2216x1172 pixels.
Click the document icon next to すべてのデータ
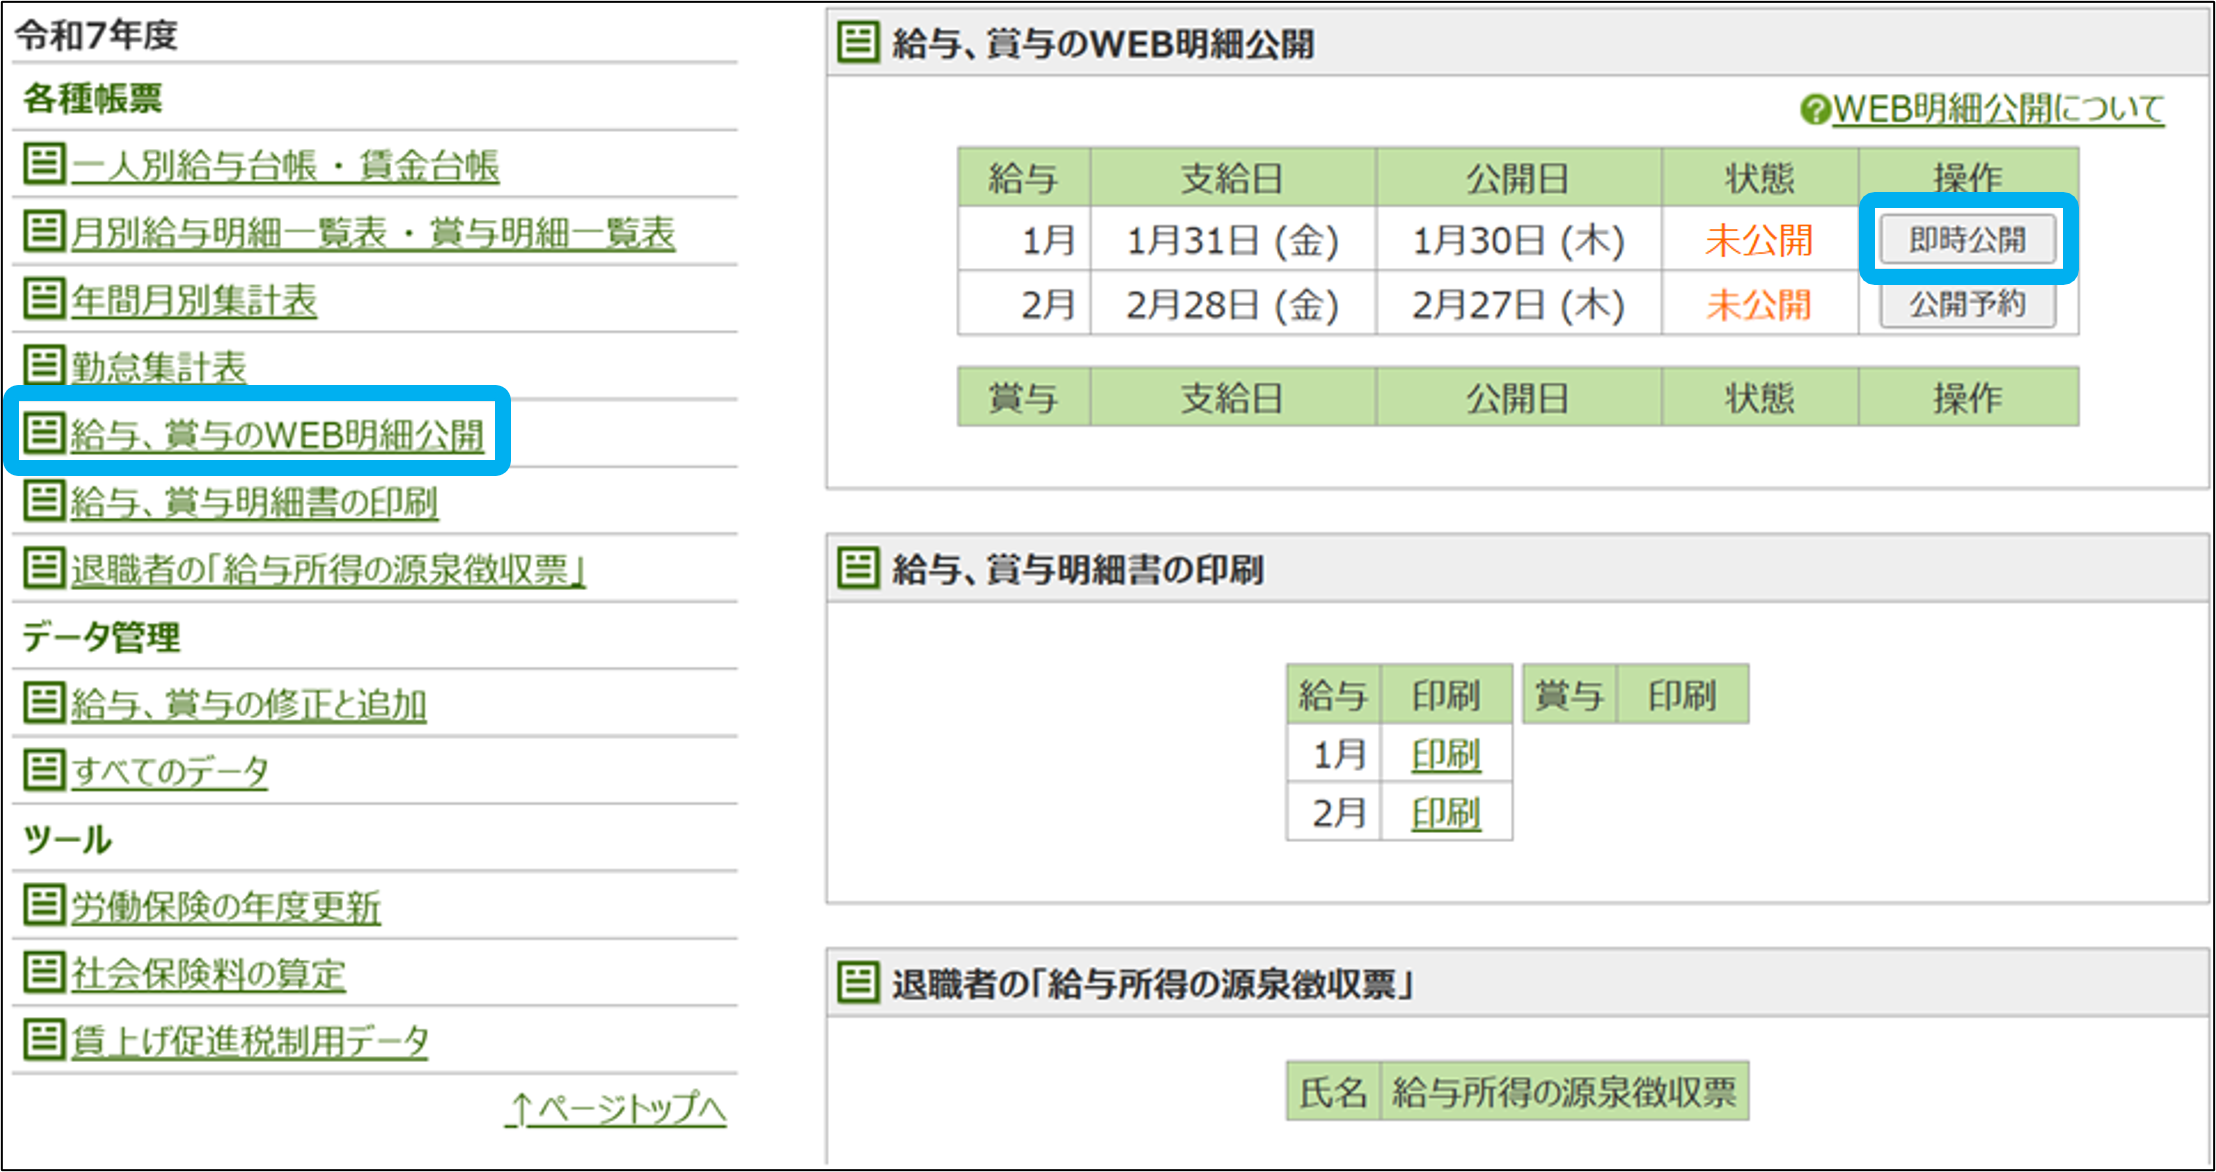(x=44, y=770)
